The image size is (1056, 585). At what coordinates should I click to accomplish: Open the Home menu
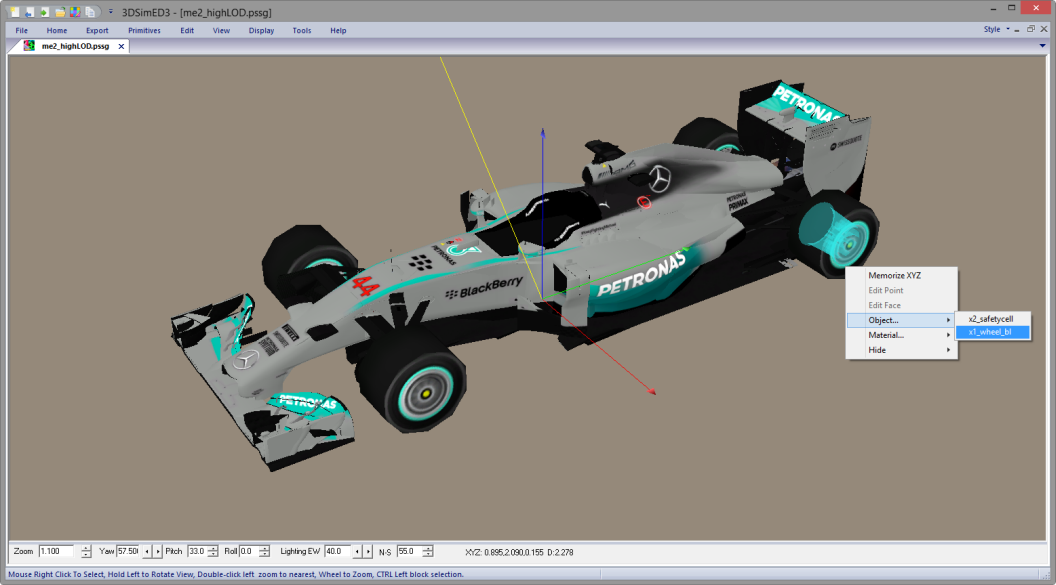tap(57, 30)
